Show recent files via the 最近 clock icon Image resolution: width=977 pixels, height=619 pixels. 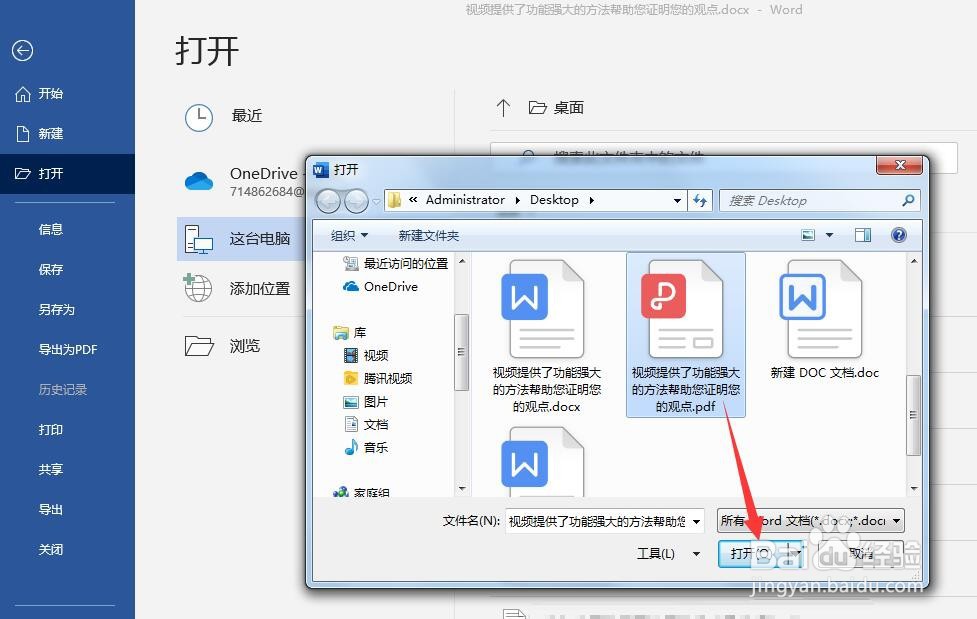tap(199, 117)
